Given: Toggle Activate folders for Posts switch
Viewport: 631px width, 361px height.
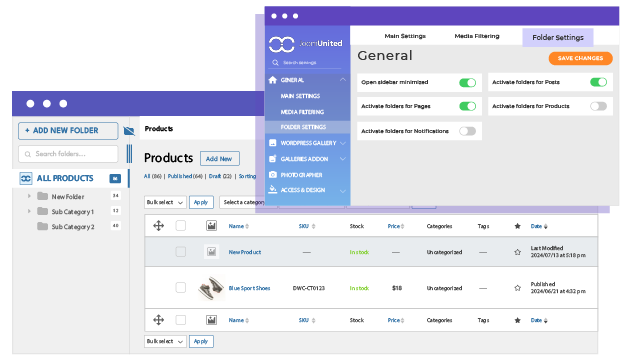Looking at the screenshot, I should click(x=598, y=82).
